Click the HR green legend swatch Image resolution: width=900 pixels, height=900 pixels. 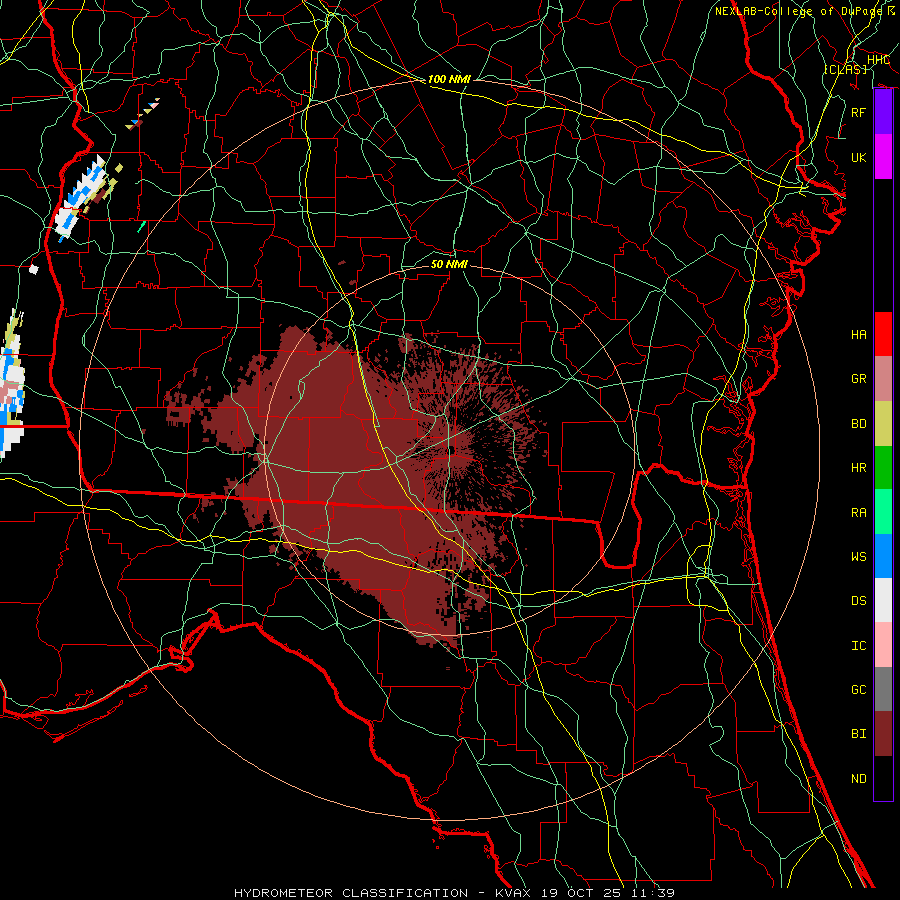coord(883,467)
